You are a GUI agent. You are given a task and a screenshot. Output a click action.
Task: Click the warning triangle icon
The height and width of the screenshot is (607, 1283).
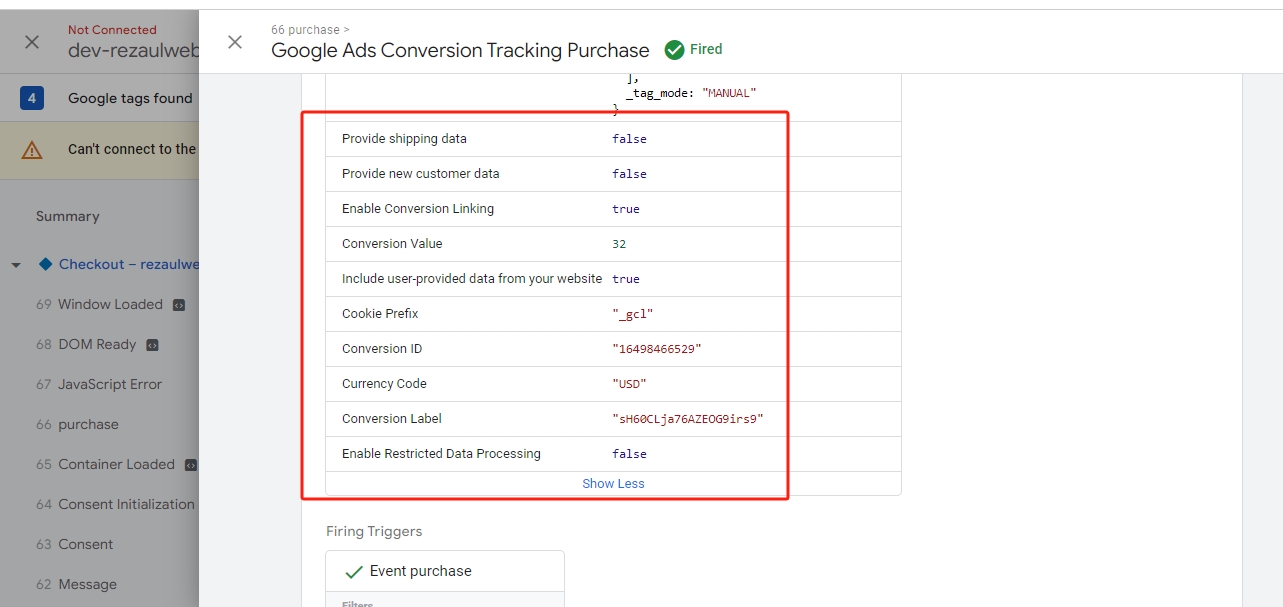(x=32, y=150)
